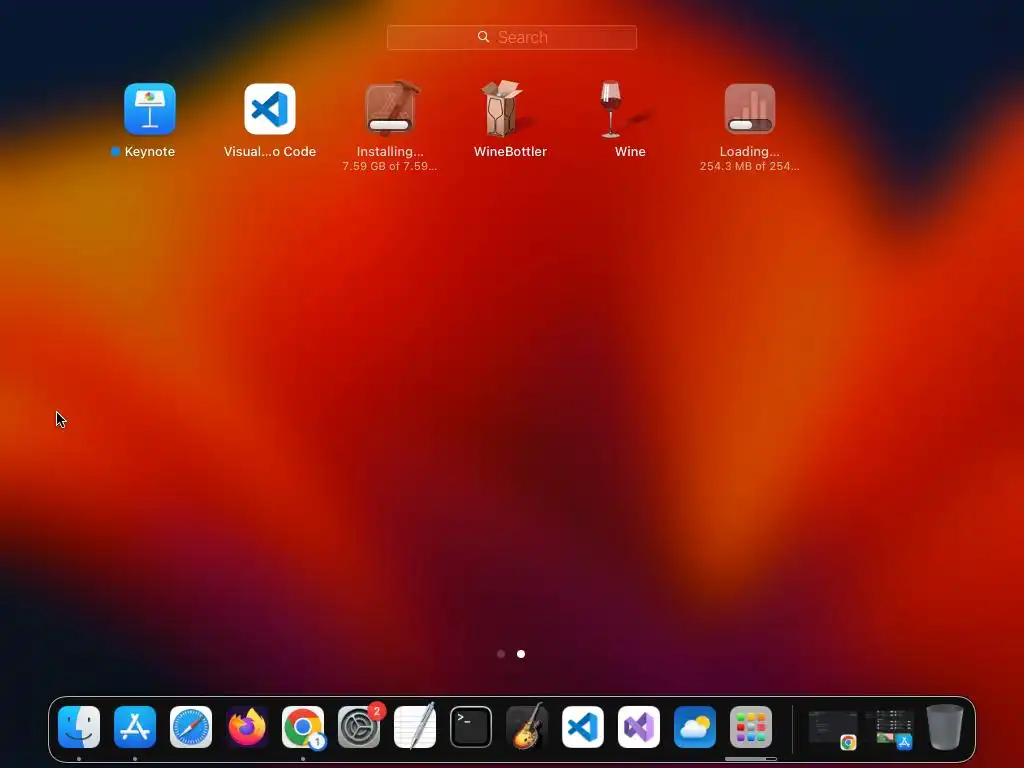Open the Trash in the Dock
This screenshot has width=1024, height=768.
tap(945, 727)
